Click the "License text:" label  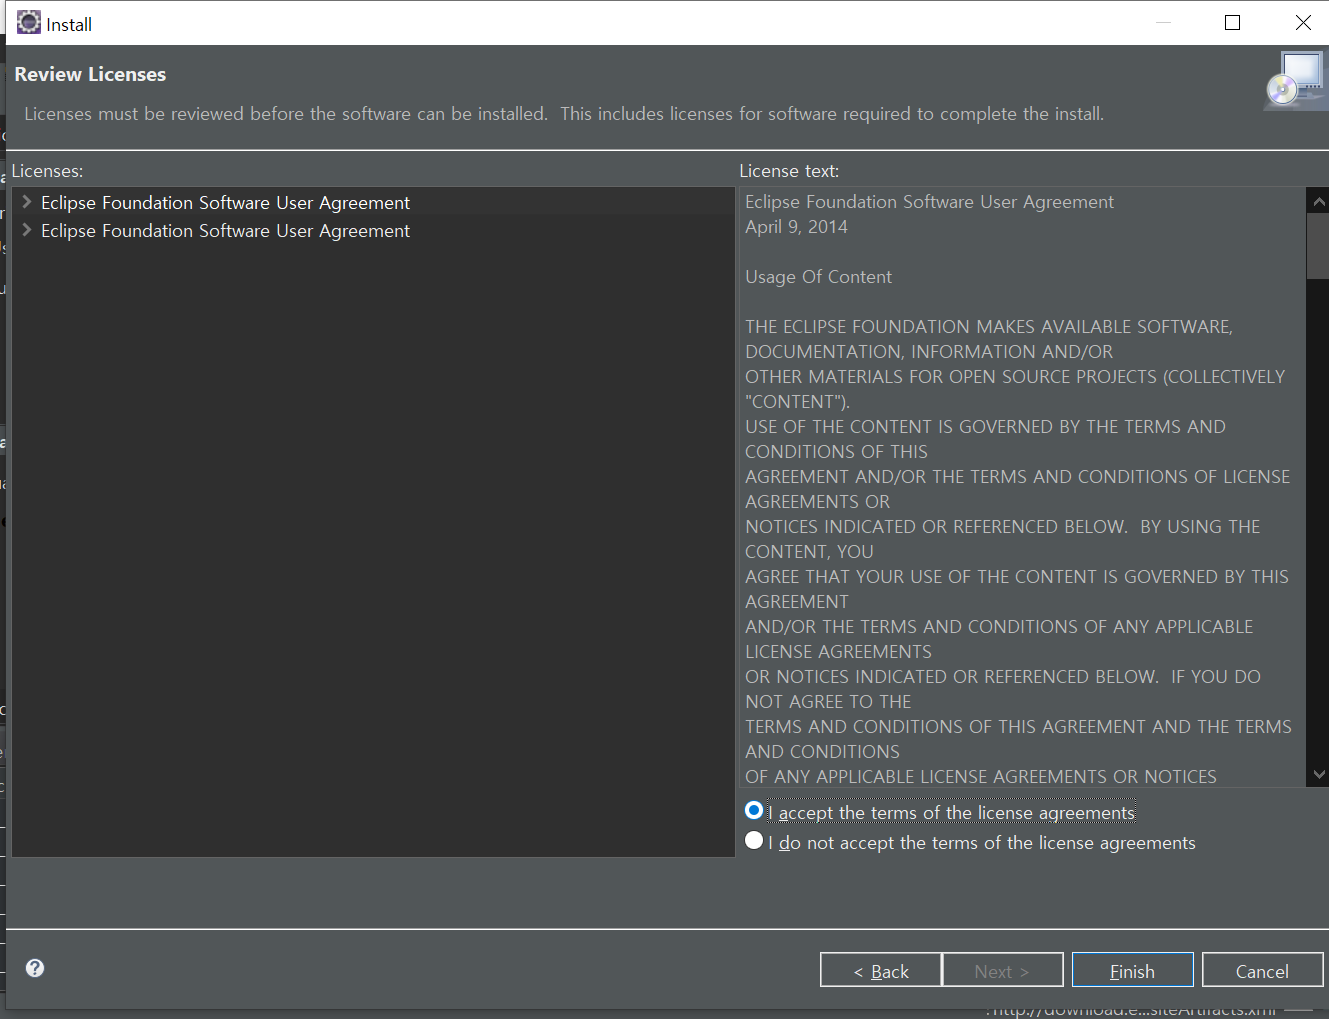[789, 171]
